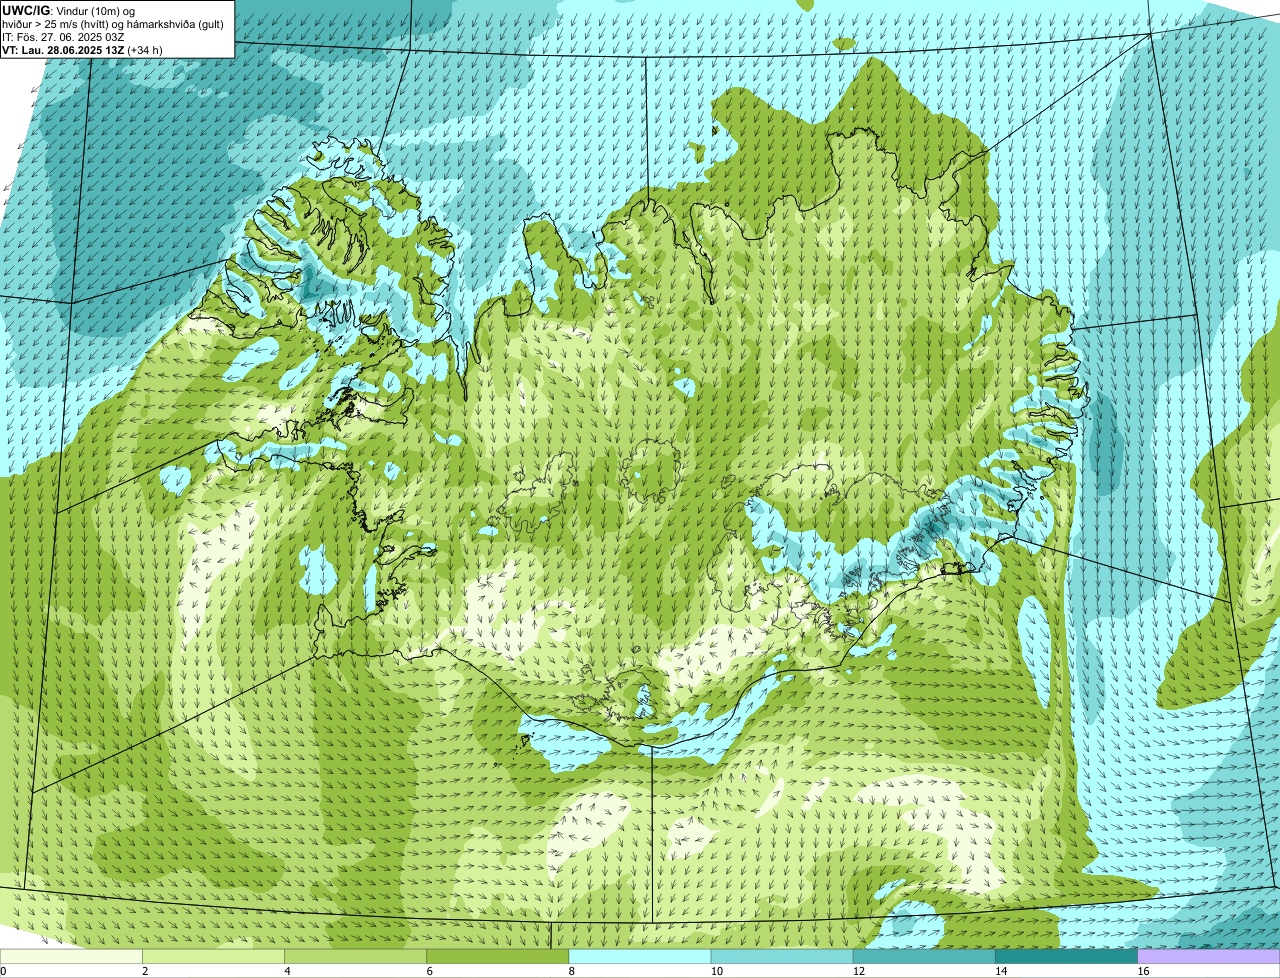Viewport: 1280px width, 978px height.
Task: Click the 8–10 m/s light cyan swatch
Action: [x=640, y=956]
